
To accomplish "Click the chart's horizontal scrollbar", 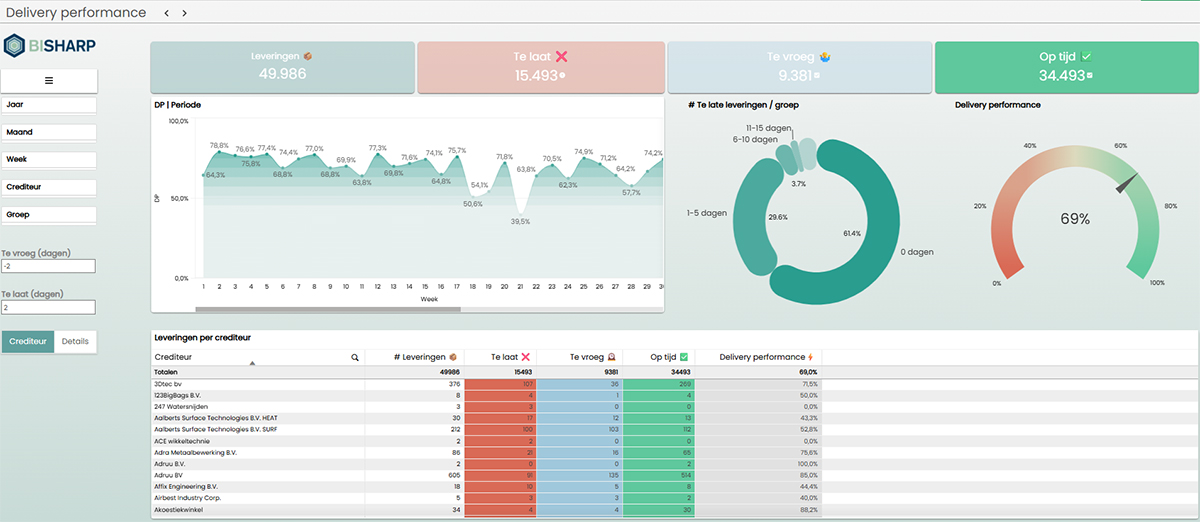I will click(x=300, y=310).
